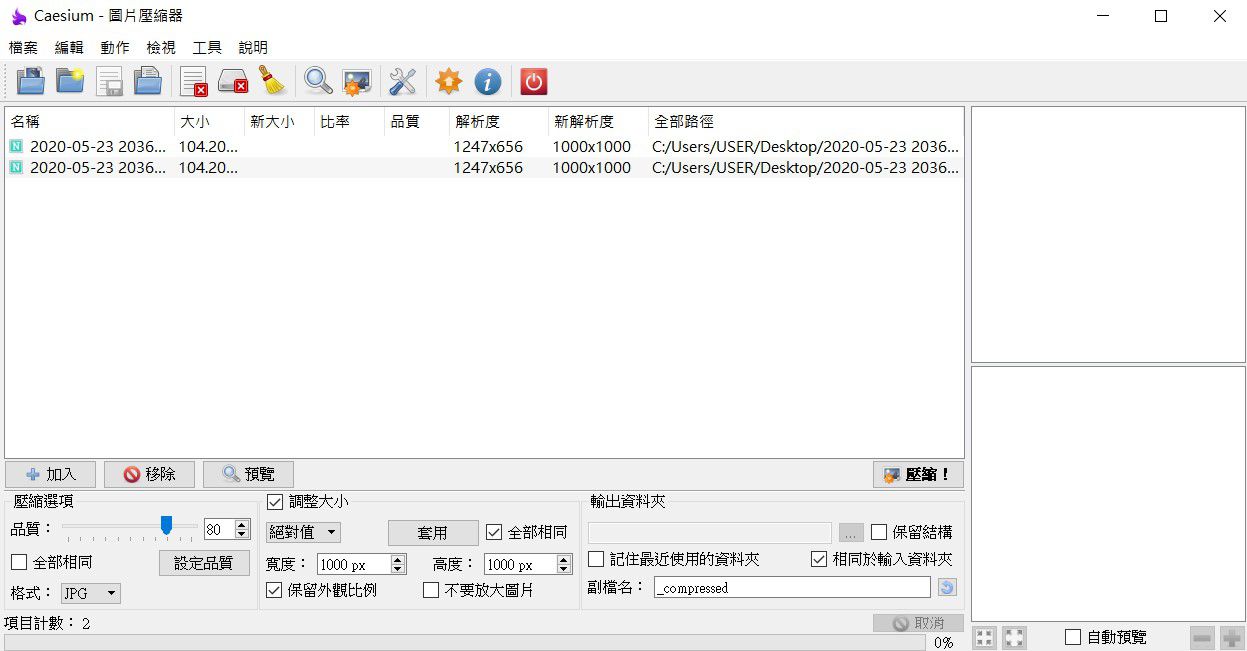Increase 高度 with the up arrow
The height and width of the screenshot is (651, 1247).
coord(564,559)
